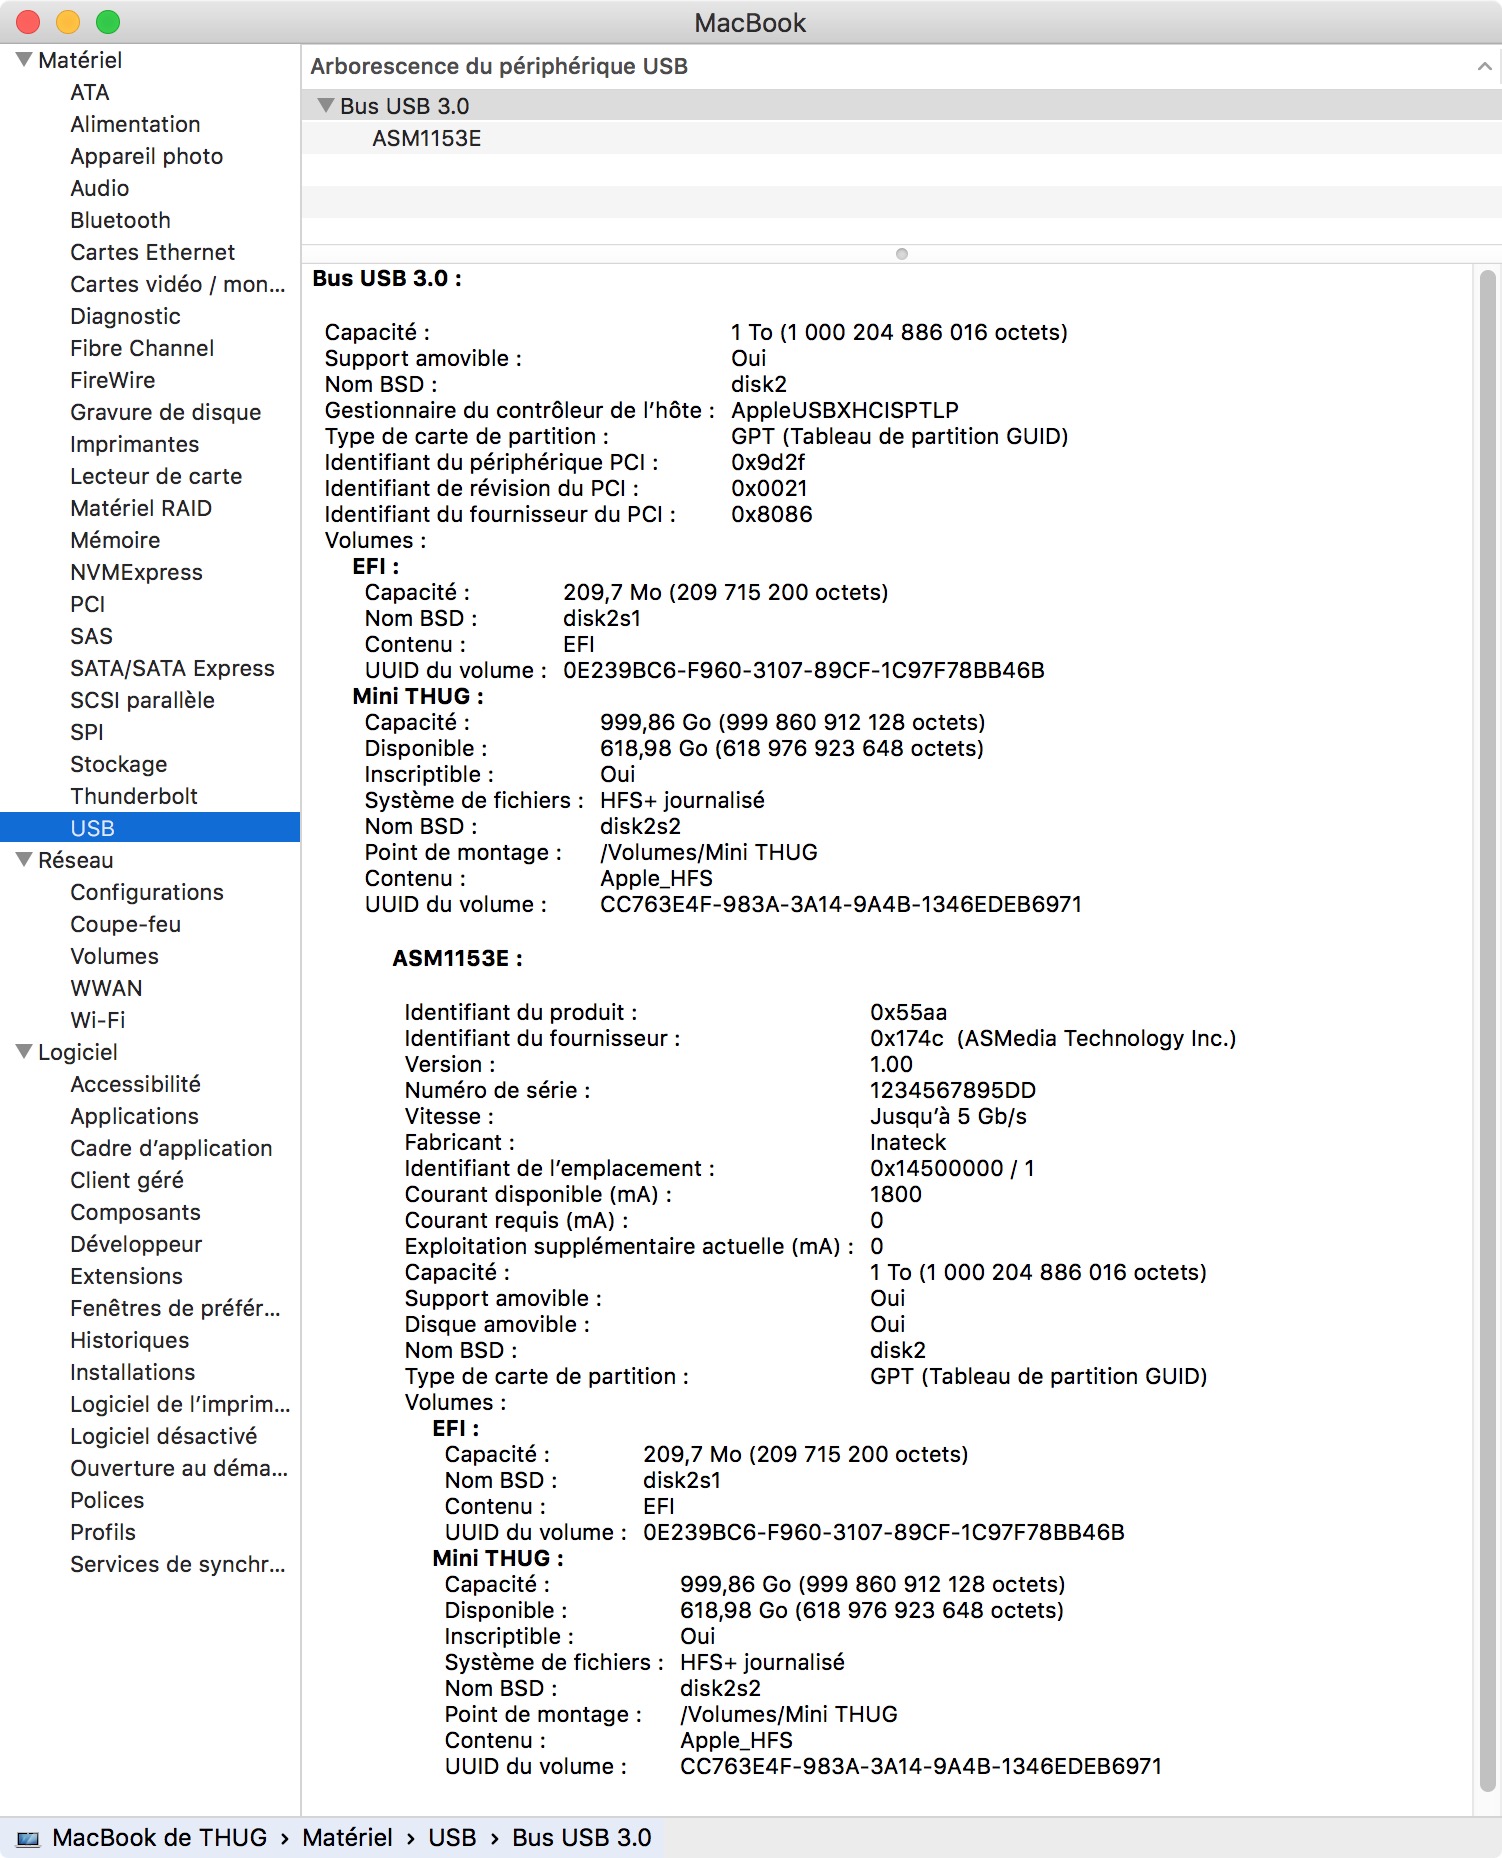Open Composants in sidebar
Viewport: 1502px width, 1858px height.
pyautogui.click(x=135, y=1212)
